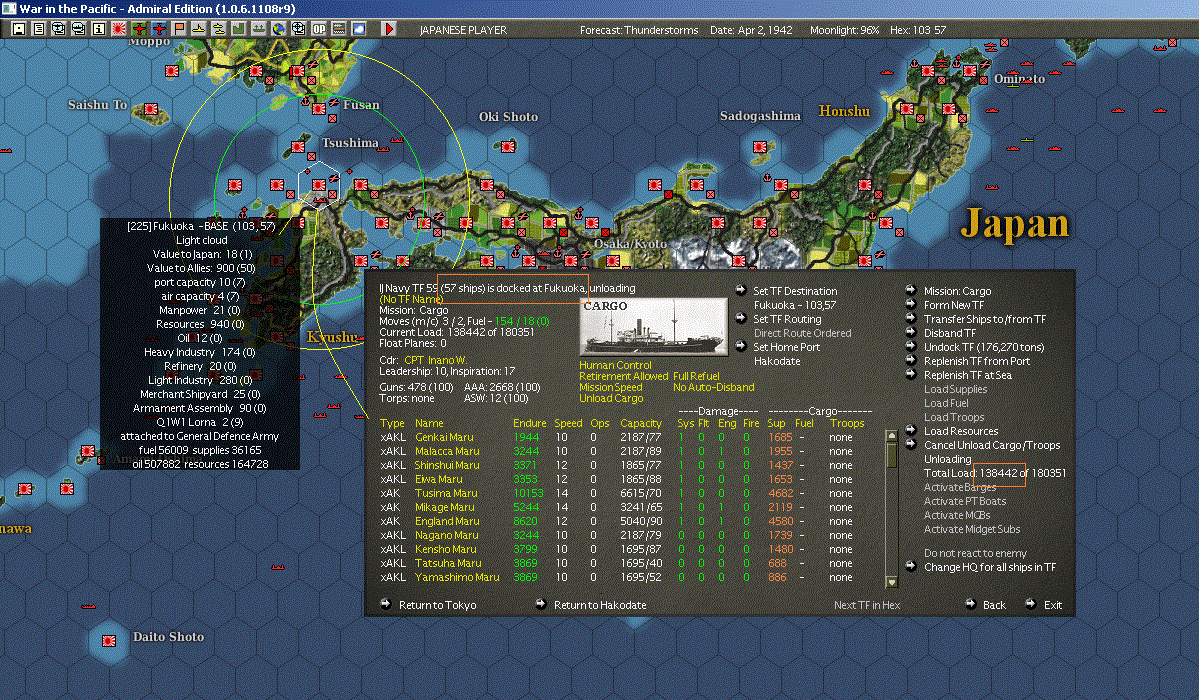
Task: Open ship Genkai Maru
Action: pyautogui.click(x=444, y=438)
